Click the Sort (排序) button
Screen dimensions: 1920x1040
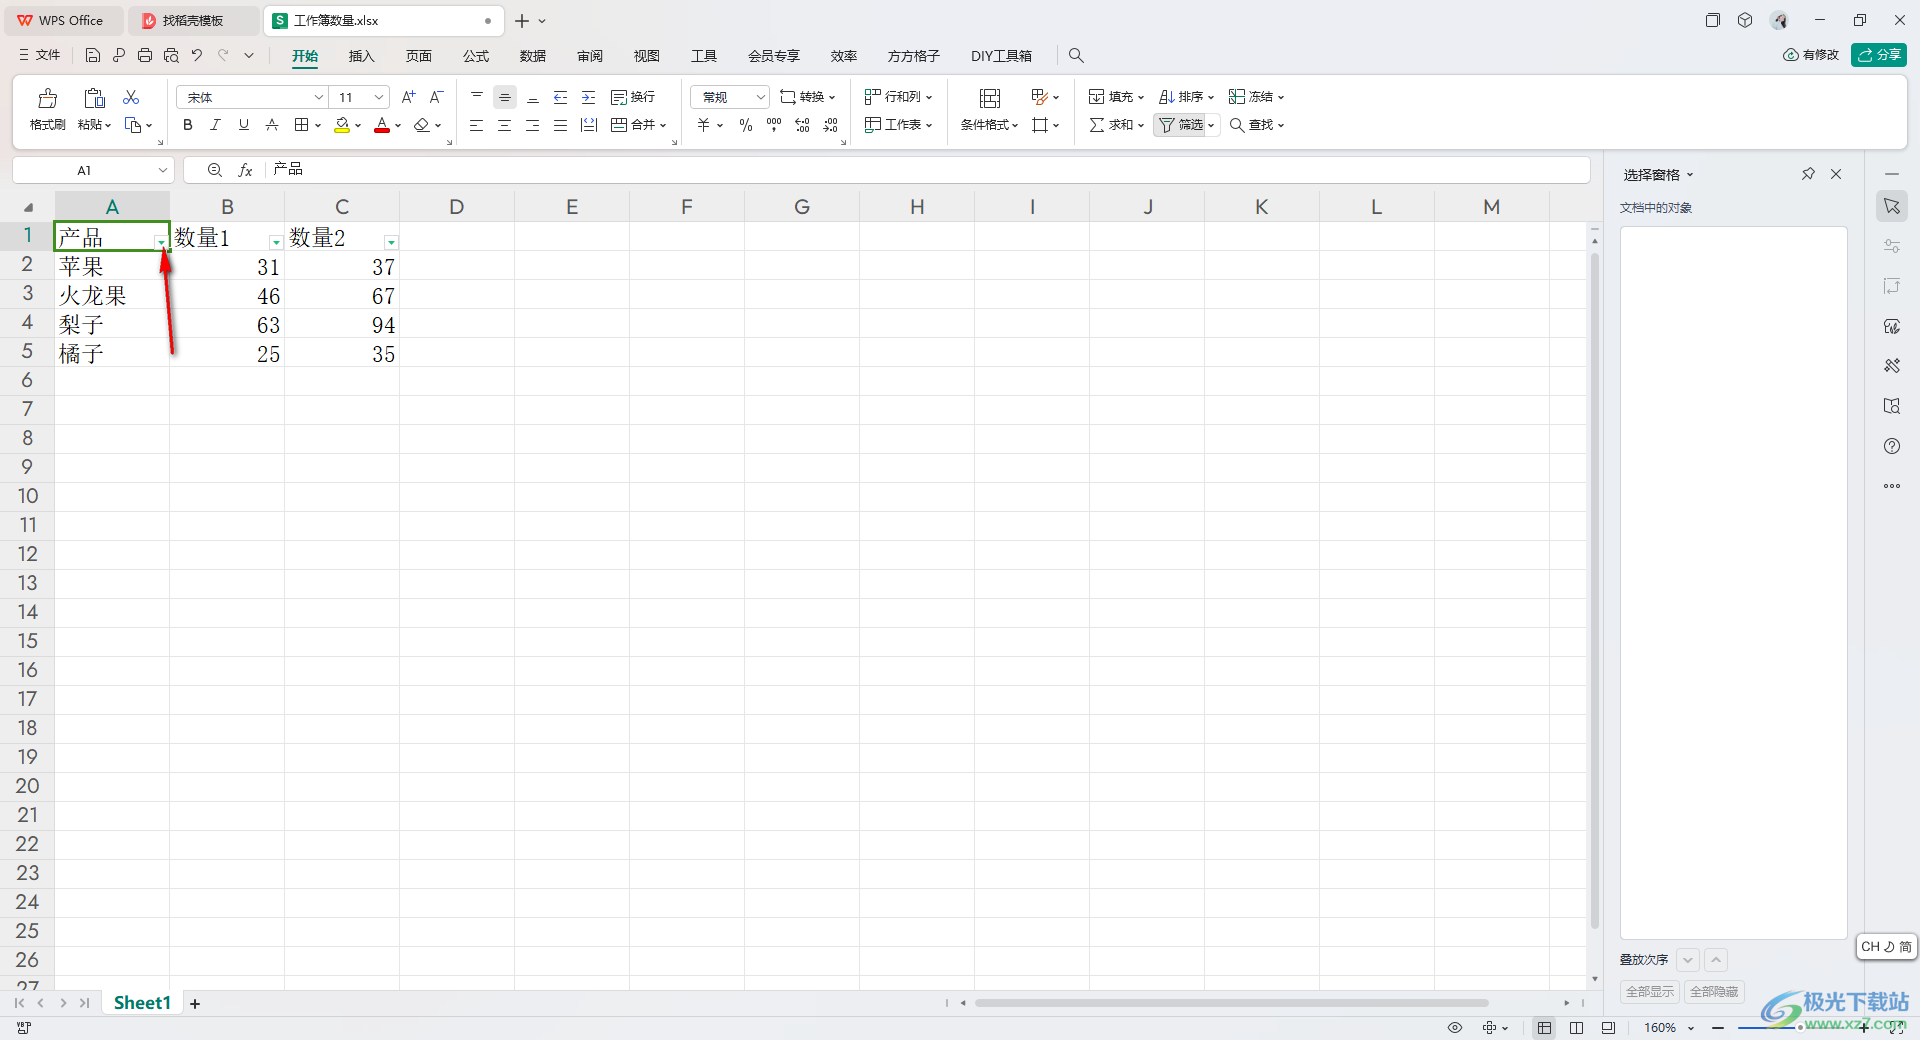pos(1186,97)
